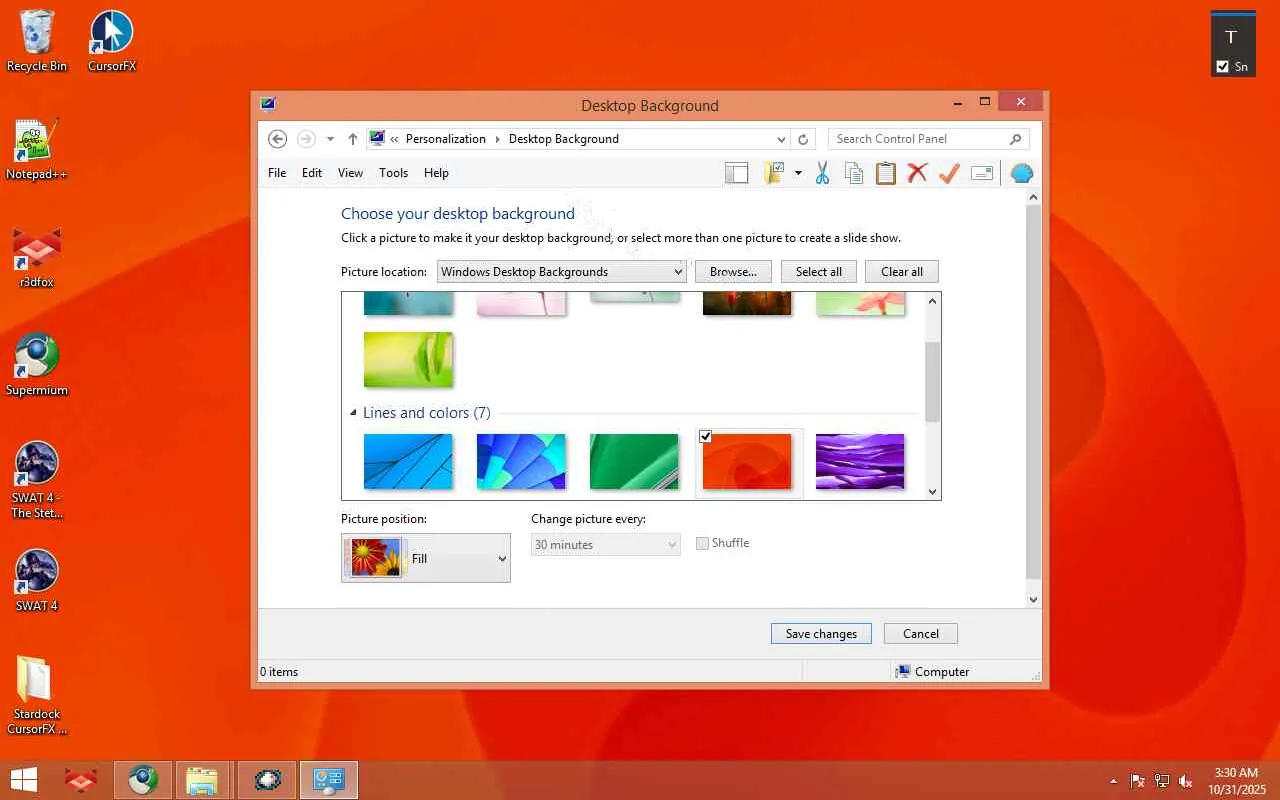
Task: Choose the purple waves wallpaper thumbnail
Action: pyautogui.click(x=860, y=462)
